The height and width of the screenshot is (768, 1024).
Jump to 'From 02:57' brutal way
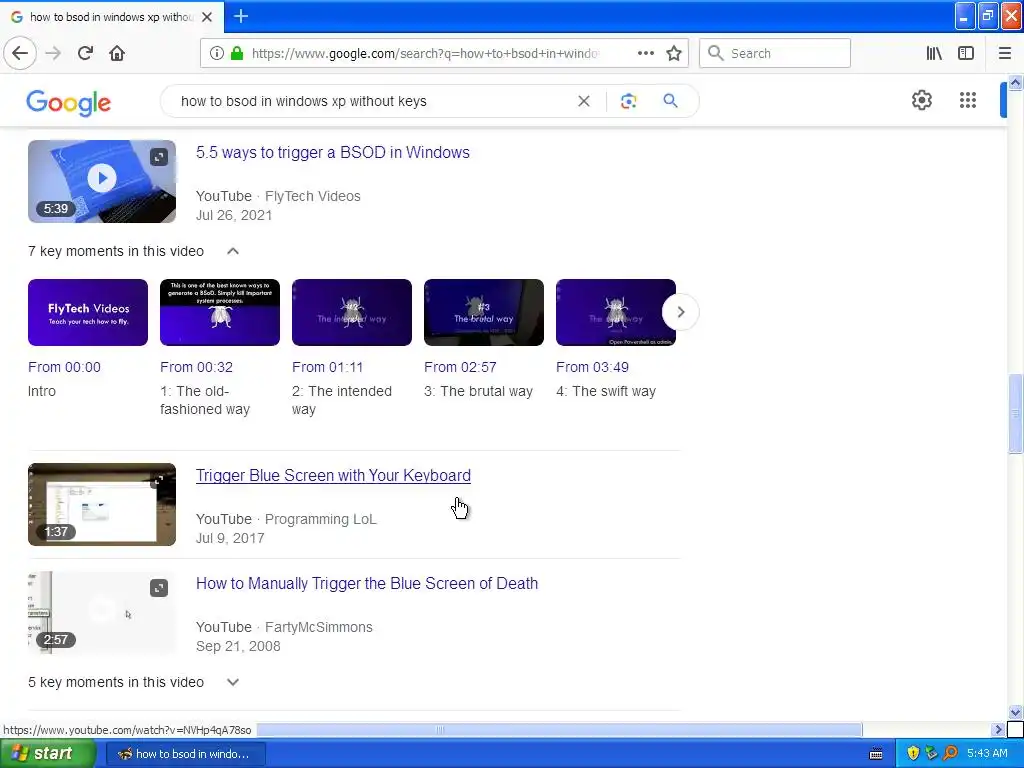point(460,367)
